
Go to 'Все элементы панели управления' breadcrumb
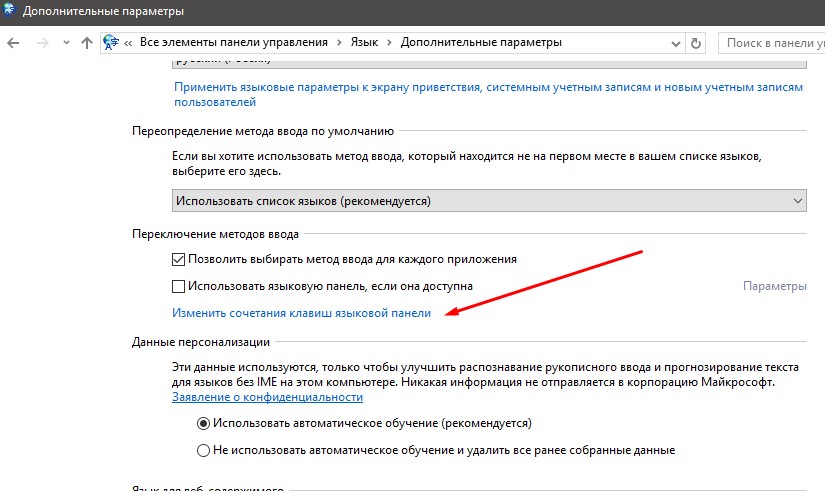pyautogui.click(x=231, y=43)
